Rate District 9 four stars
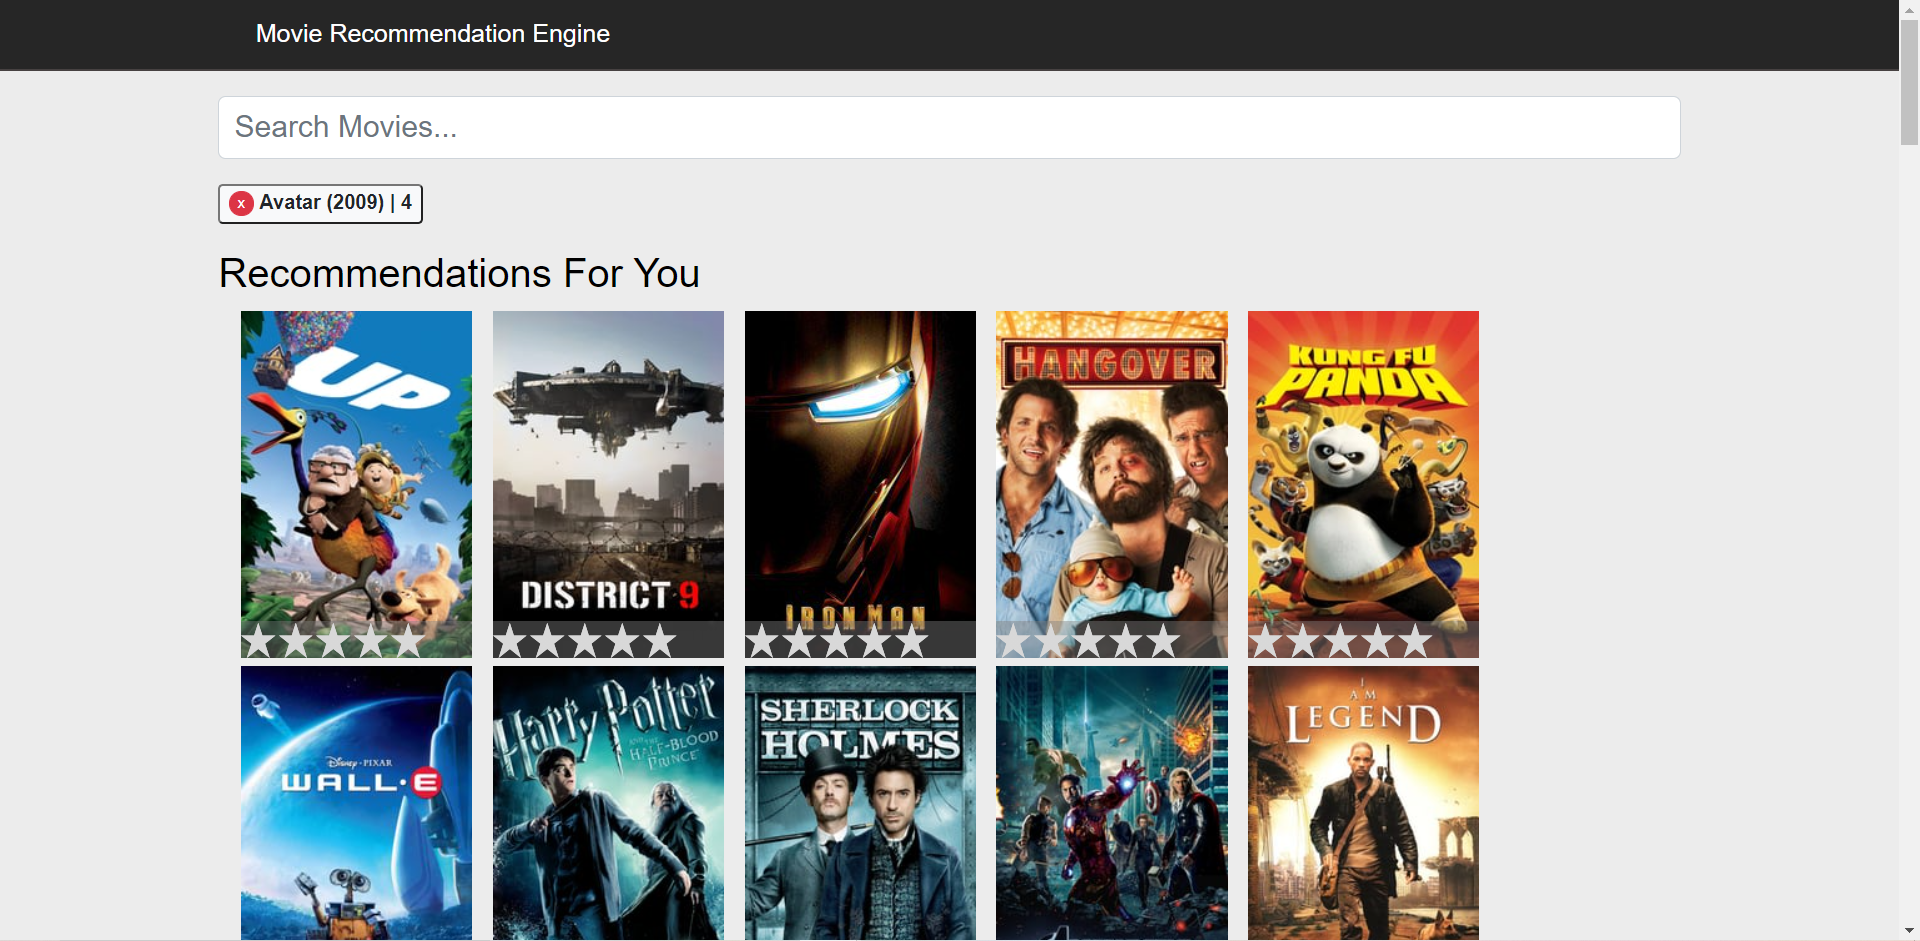 point(624,640)
